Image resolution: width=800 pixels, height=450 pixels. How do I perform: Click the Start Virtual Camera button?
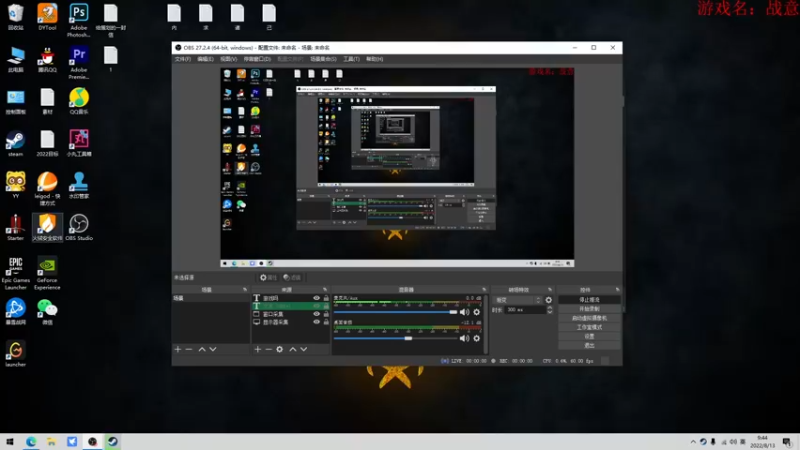pyautogui.click(x=589, y=318)
